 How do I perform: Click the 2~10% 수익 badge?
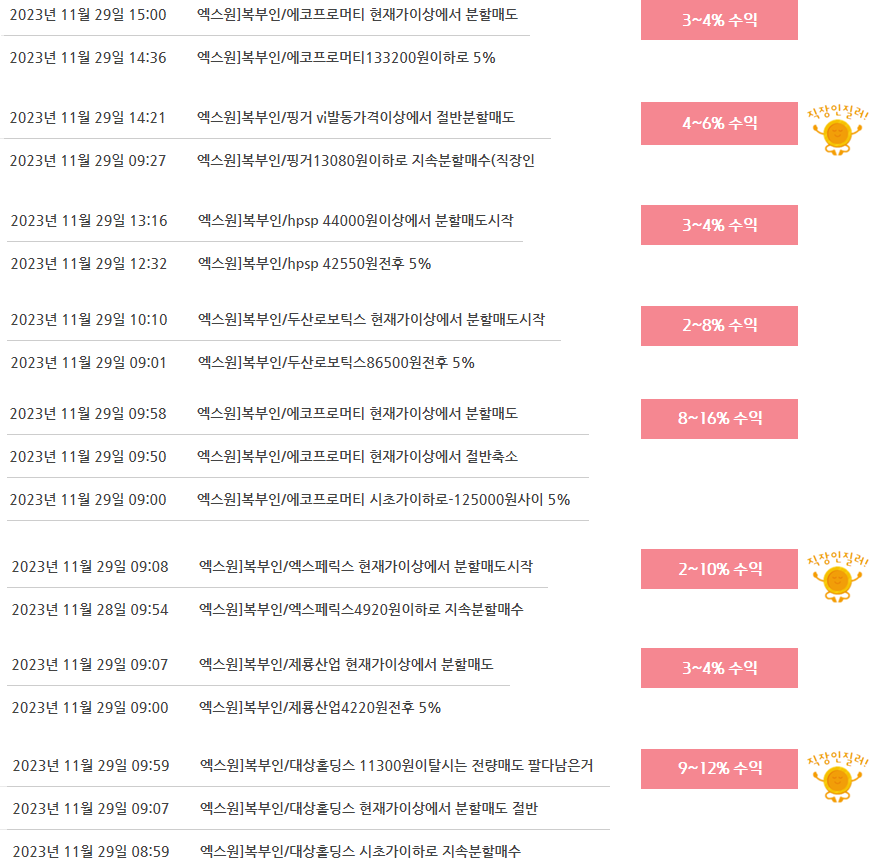719,569
